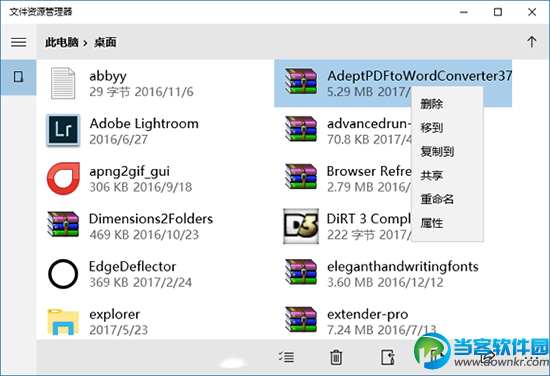Choose 复制到 from the context menu

(x=437, y=152)
